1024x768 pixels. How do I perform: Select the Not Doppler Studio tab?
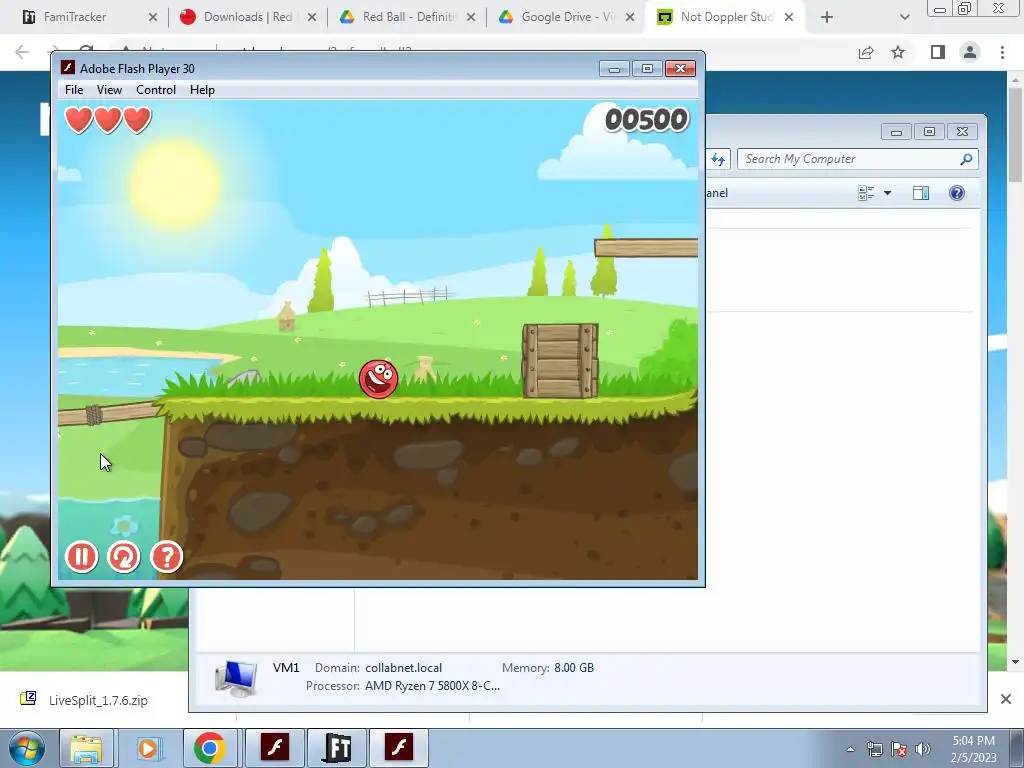pyautogui.click(x=725, y=17)
